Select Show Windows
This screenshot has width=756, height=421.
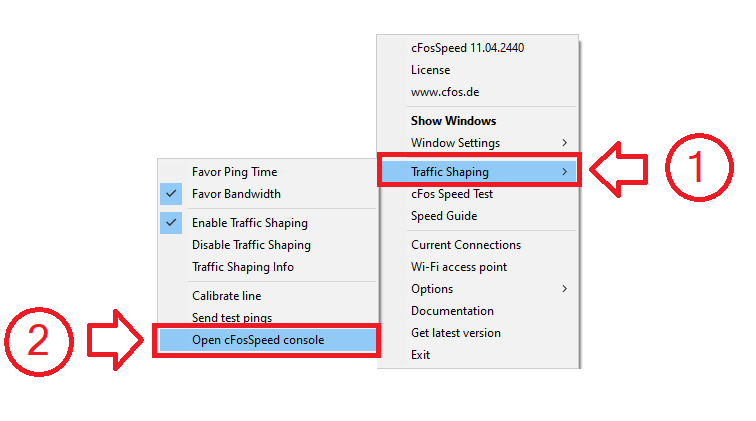453,121
